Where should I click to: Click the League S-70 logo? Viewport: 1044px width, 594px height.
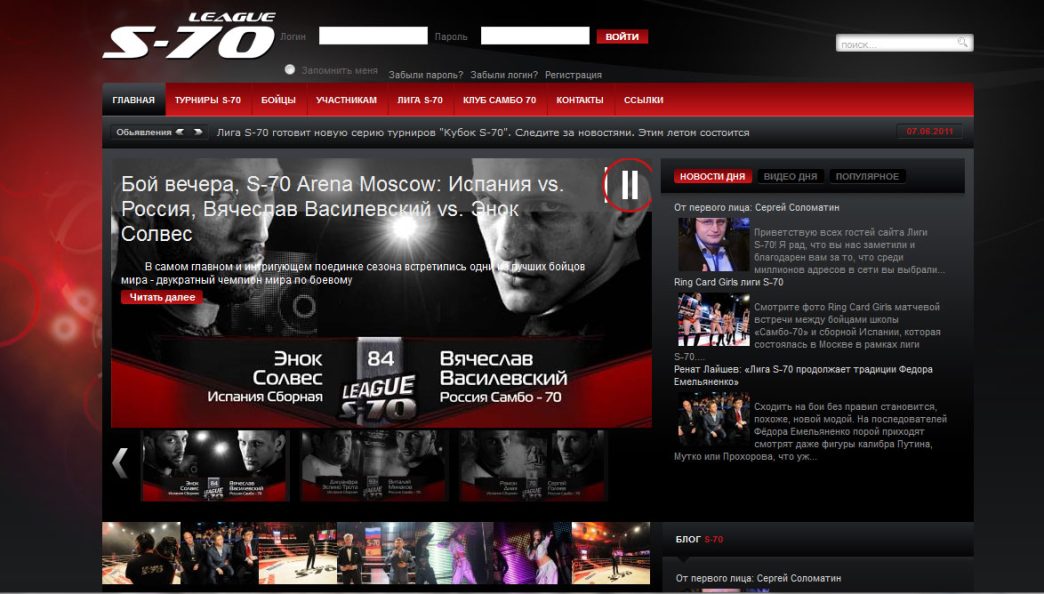coord(189,37)
